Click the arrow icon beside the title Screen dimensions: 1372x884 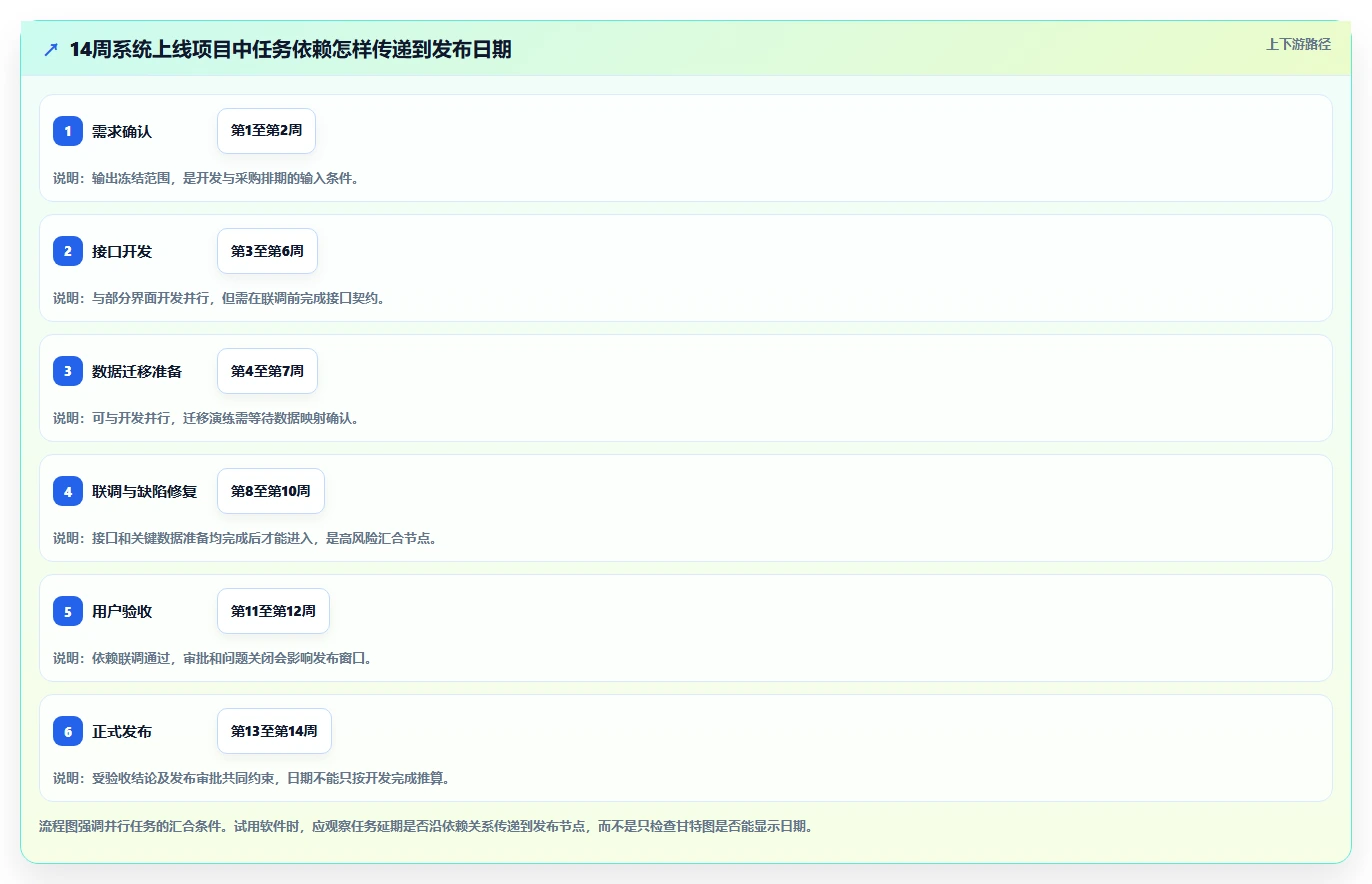click(x=51, y=50)
